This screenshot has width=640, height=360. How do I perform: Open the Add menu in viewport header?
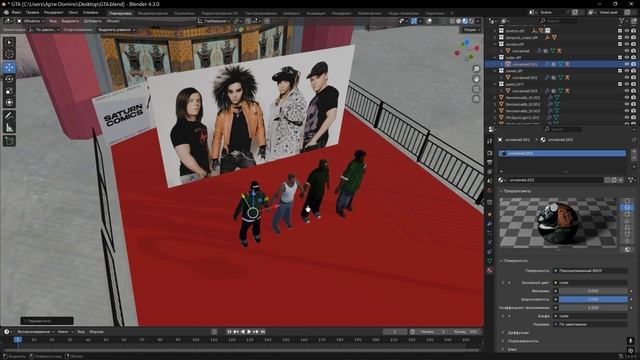coord(93,21)
